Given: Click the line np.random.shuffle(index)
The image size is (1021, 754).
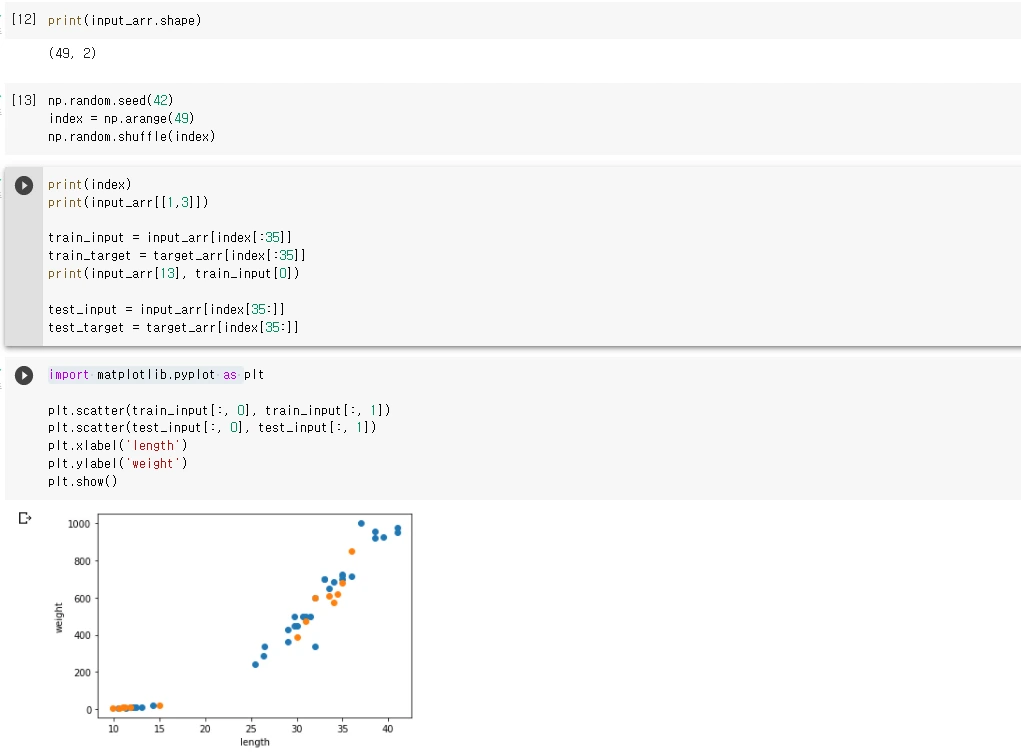Looking at the screenshot, I should coord(132,137).
